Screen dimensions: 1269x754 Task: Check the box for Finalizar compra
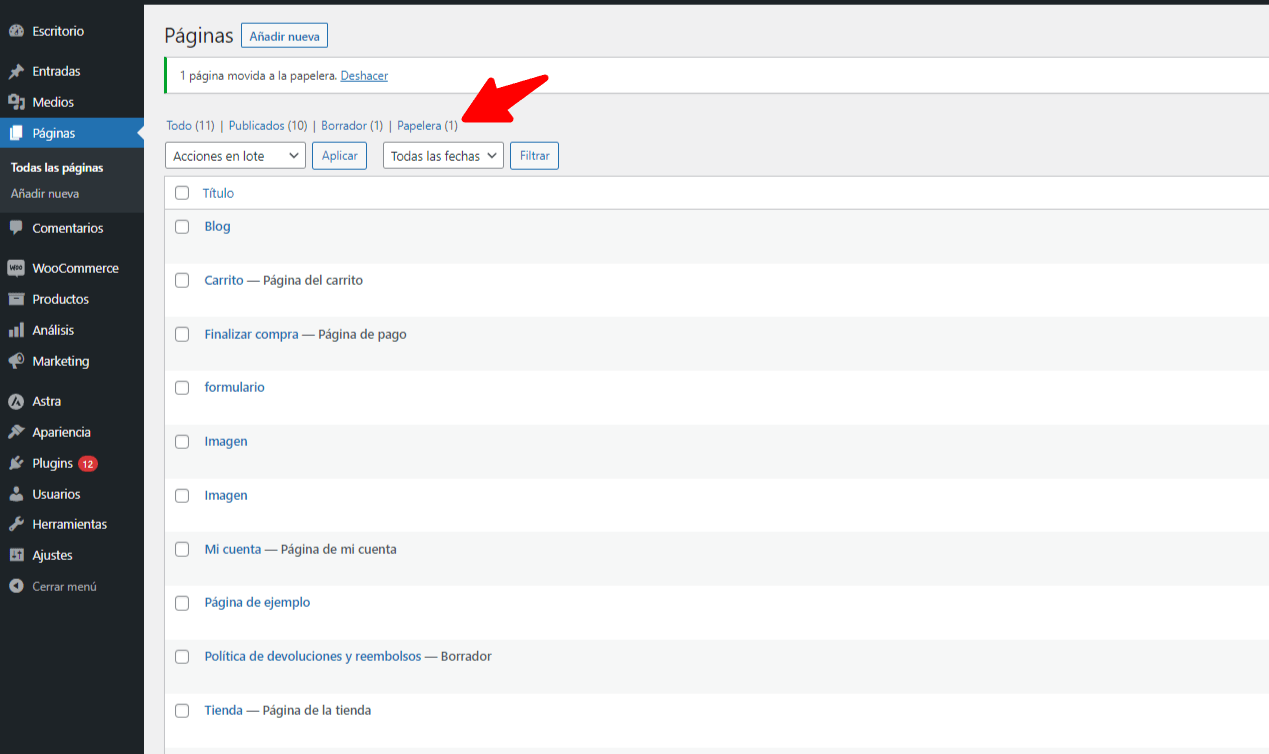[x=182, y=335]
